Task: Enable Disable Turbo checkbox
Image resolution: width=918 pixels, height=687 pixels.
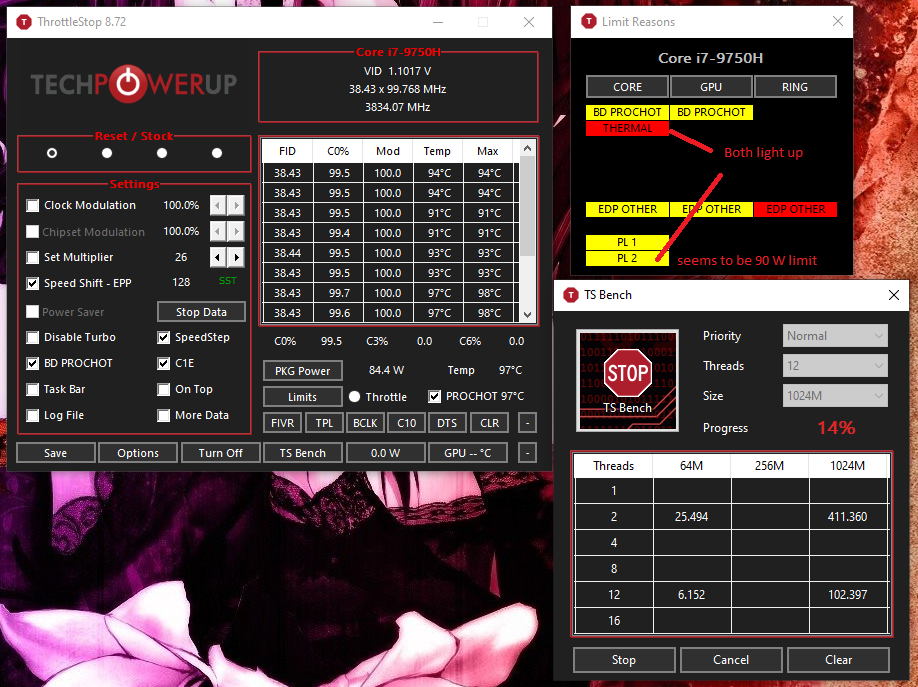Action: [x=33, y=337]
